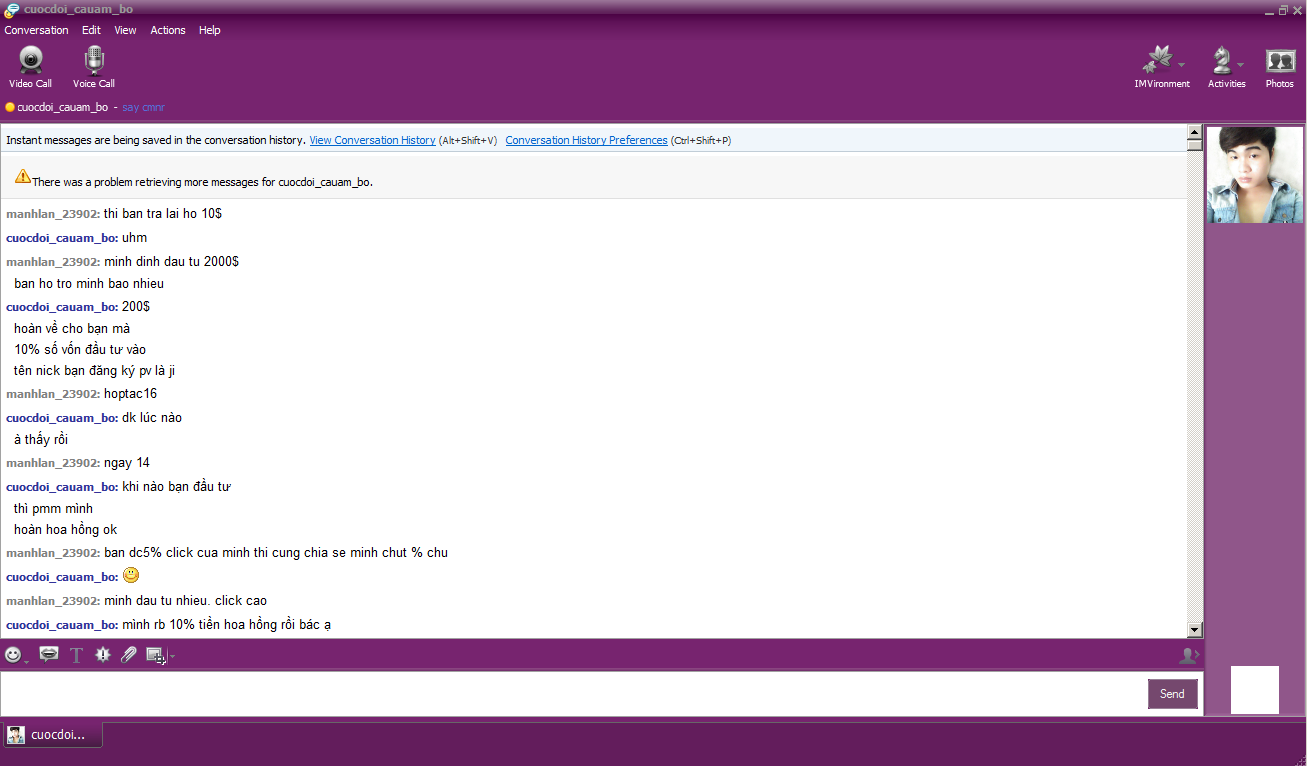Screen dimensions: 1308x766
Task: Open the Help menu
Action: [x=209, y=30]
